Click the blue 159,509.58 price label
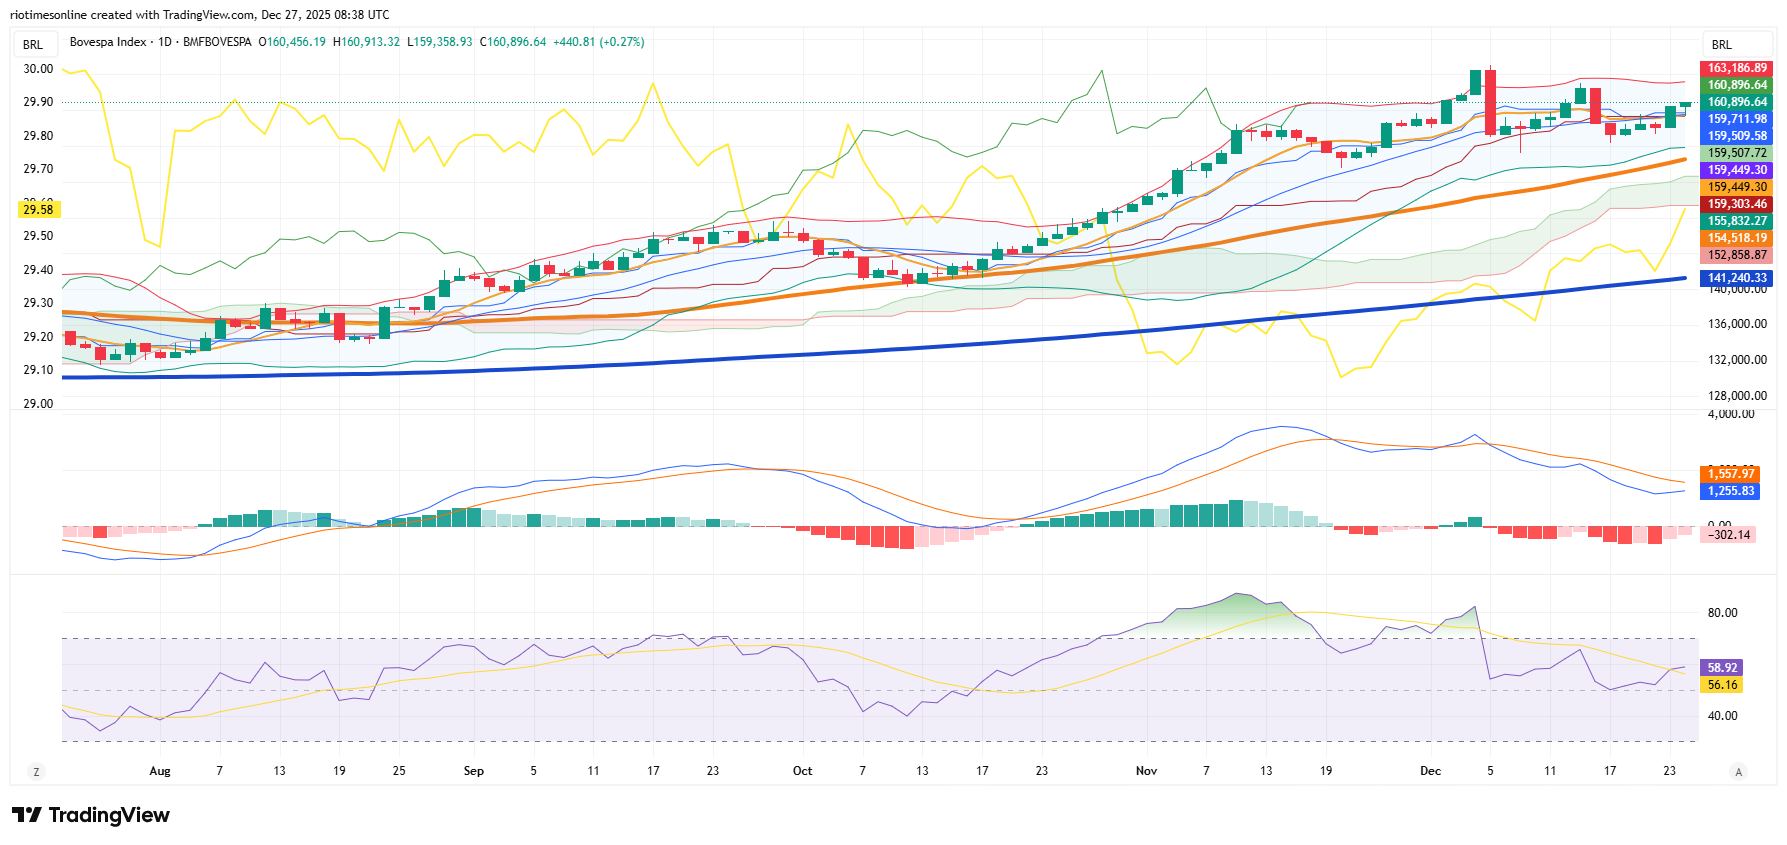 [x=1737, y=136]
